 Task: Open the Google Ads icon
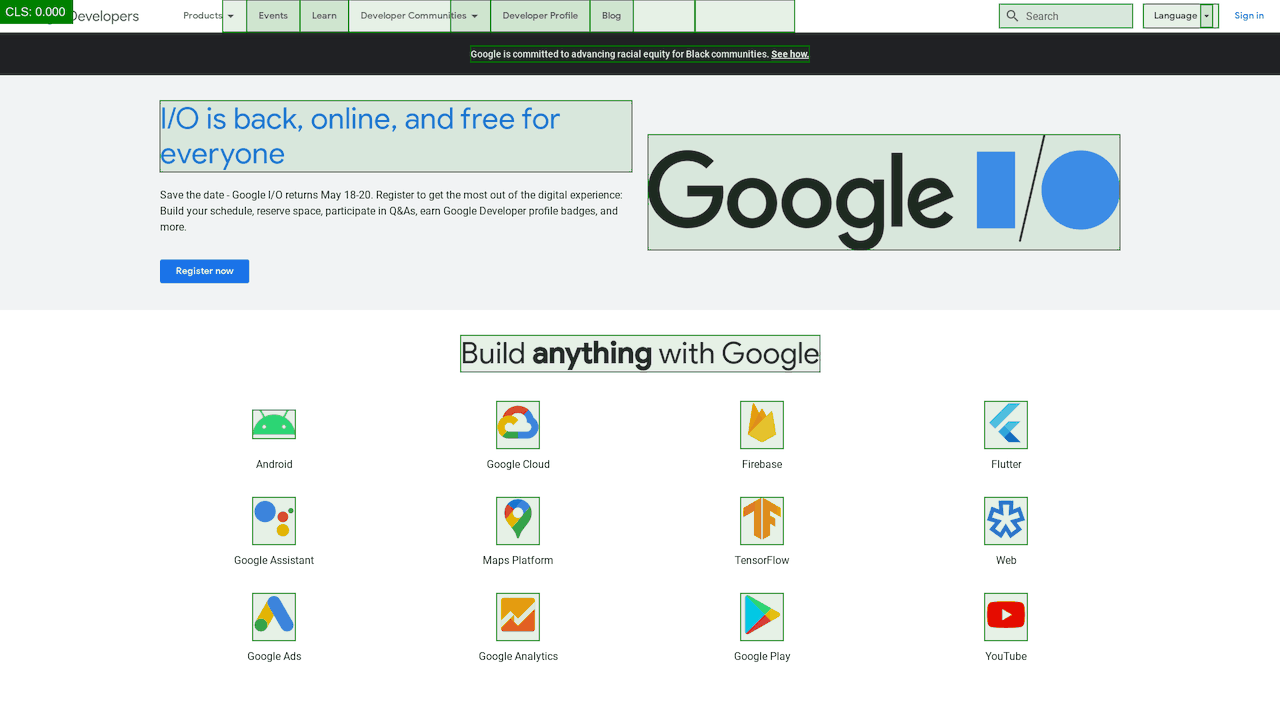pos(273,616)
